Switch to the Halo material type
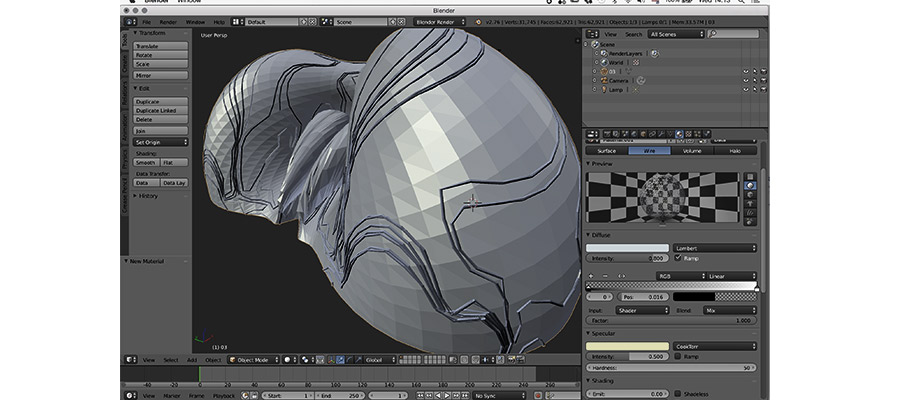 [736, 151]
